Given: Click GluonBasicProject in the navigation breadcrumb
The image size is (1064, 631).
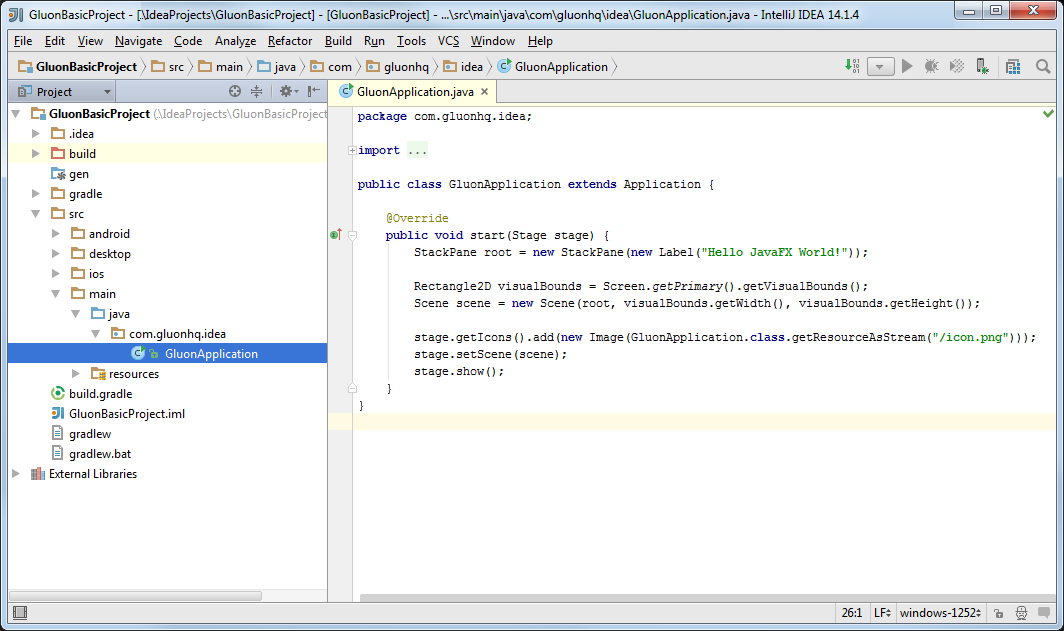Looking at the screenshot, I should pyautogui.click(x=77, y=66).
